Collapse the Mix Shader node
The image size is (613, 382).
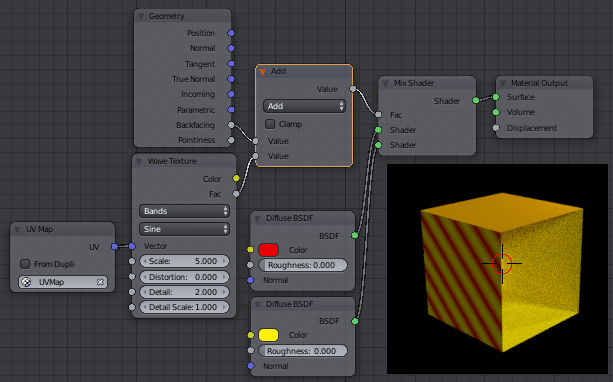tap(385, 84)
